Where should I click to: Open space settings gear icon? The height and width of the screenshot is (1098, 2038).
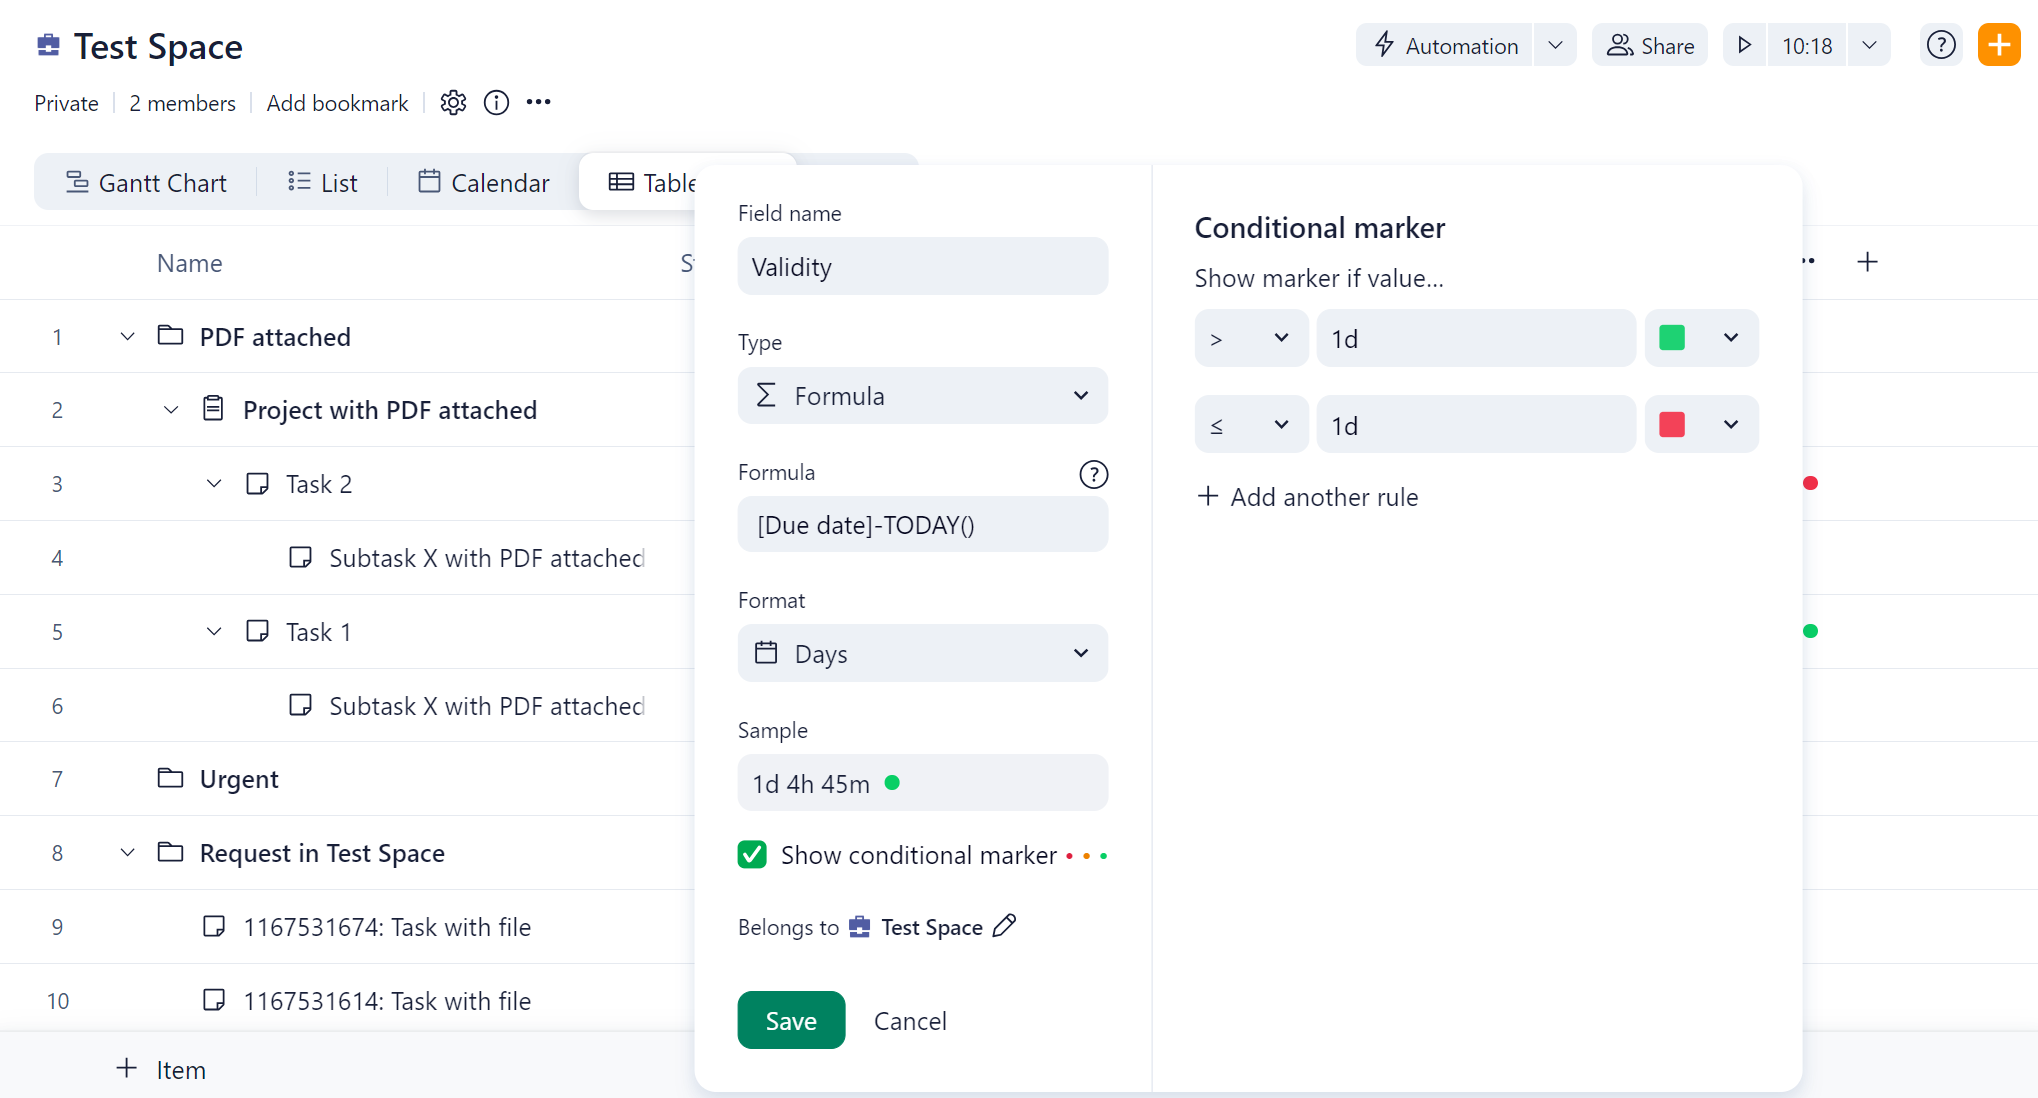(453, 103)
